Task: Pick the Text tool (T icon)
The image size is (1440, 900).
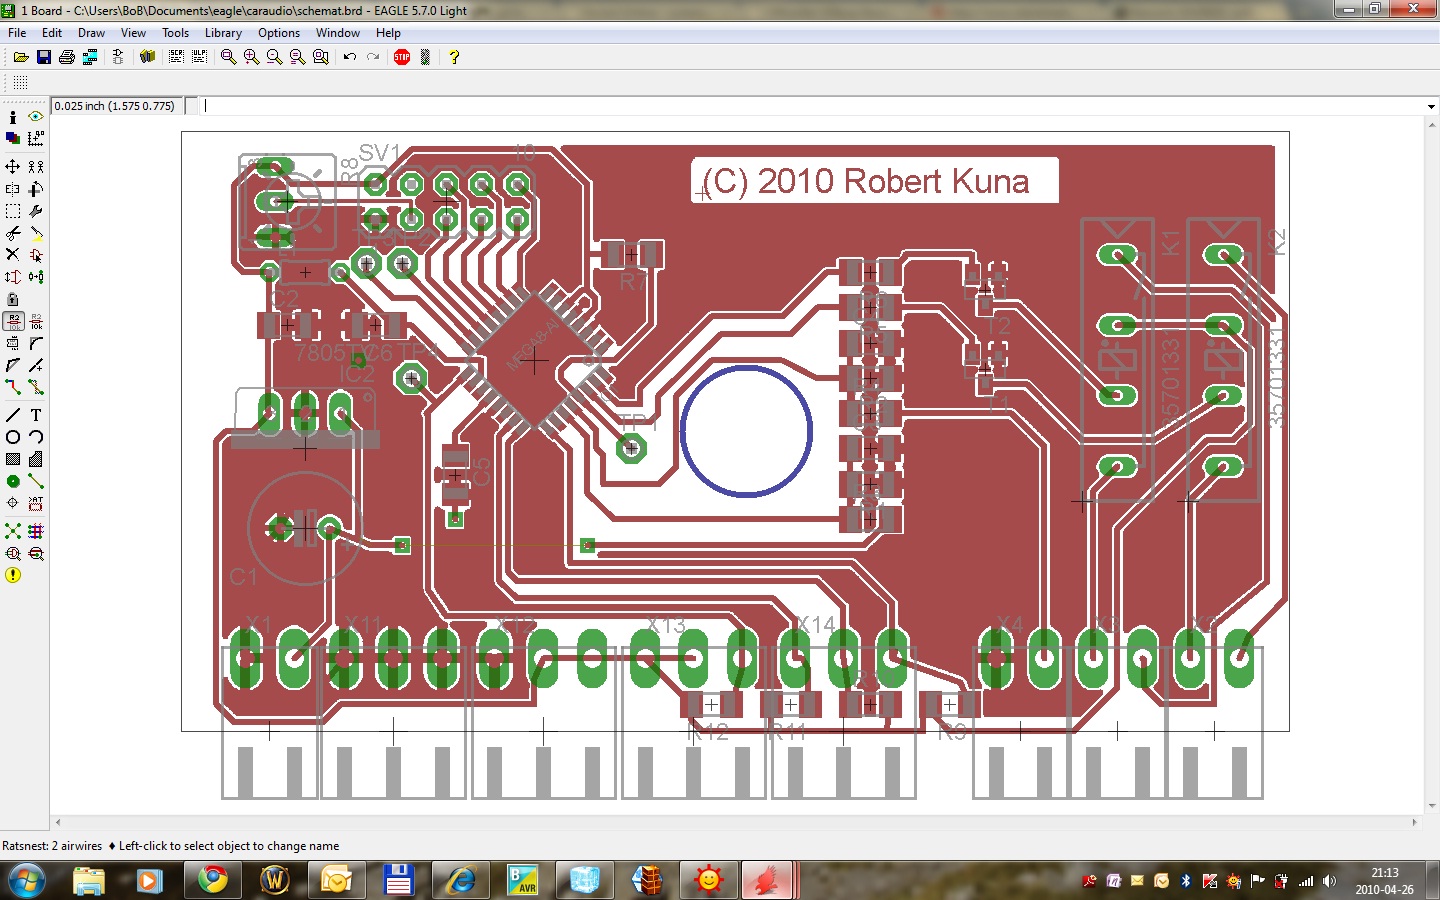Action: tap(36, 414)
